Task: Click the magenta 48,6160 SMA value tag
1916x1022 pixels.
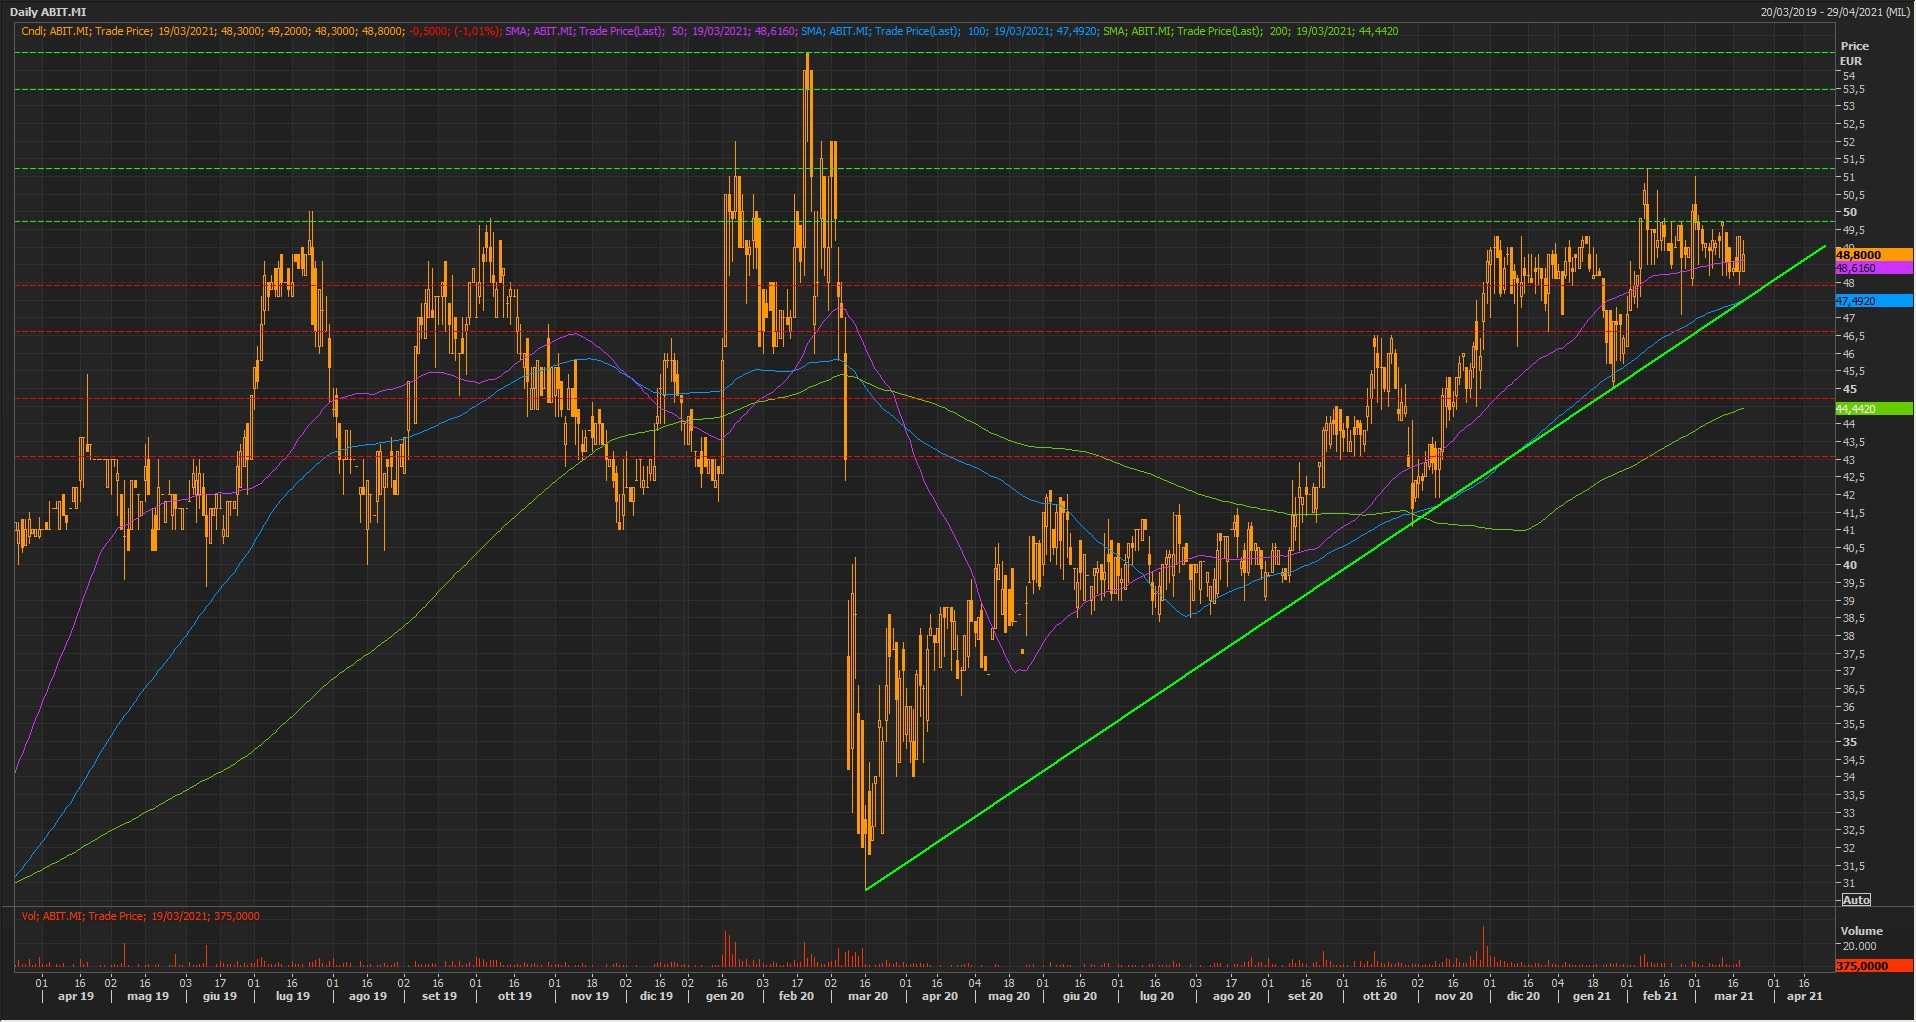Action: (1872, 268)
